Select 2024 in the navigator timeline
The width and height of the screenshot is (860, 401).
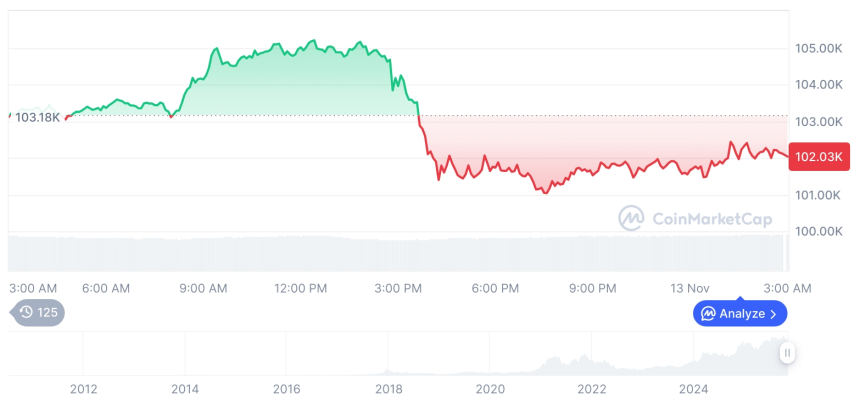pos(694,388)
